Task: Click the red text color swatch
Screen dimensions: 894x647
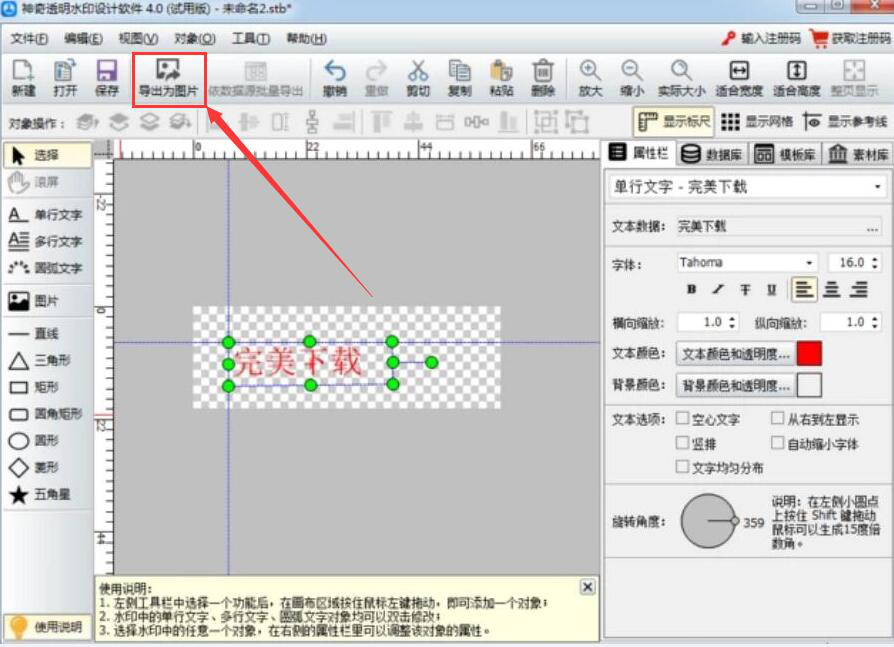Action: tap(809, 353)
